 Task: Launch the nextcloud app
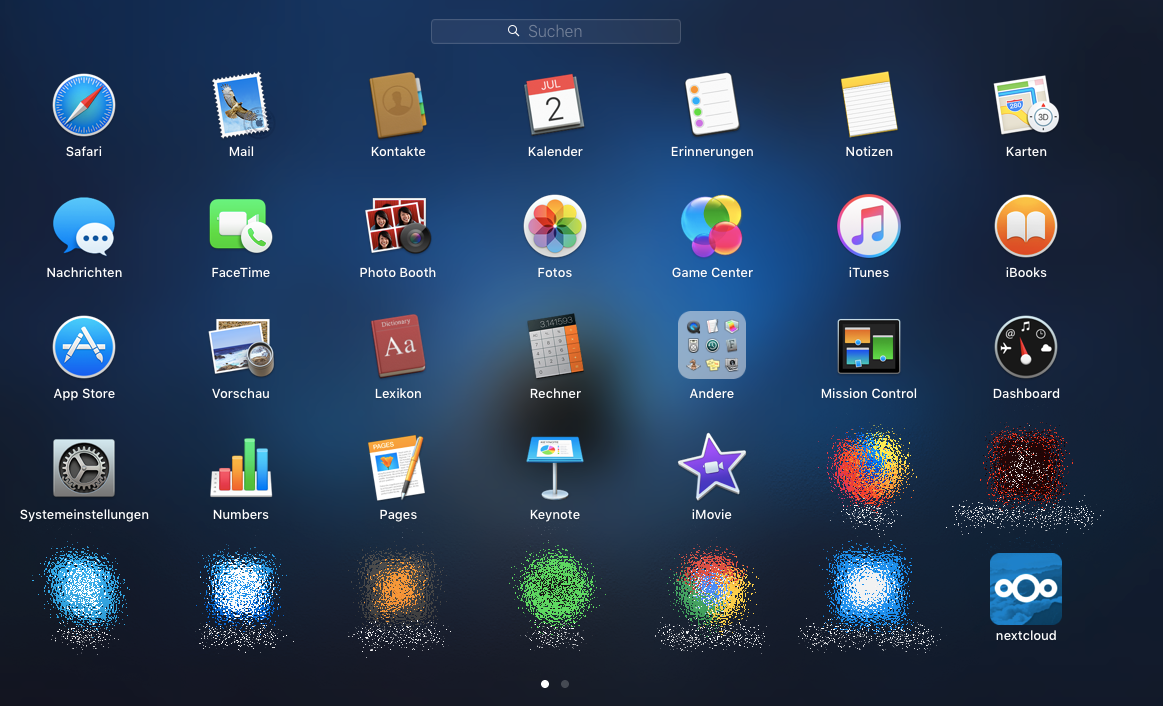click(1026, 589)
